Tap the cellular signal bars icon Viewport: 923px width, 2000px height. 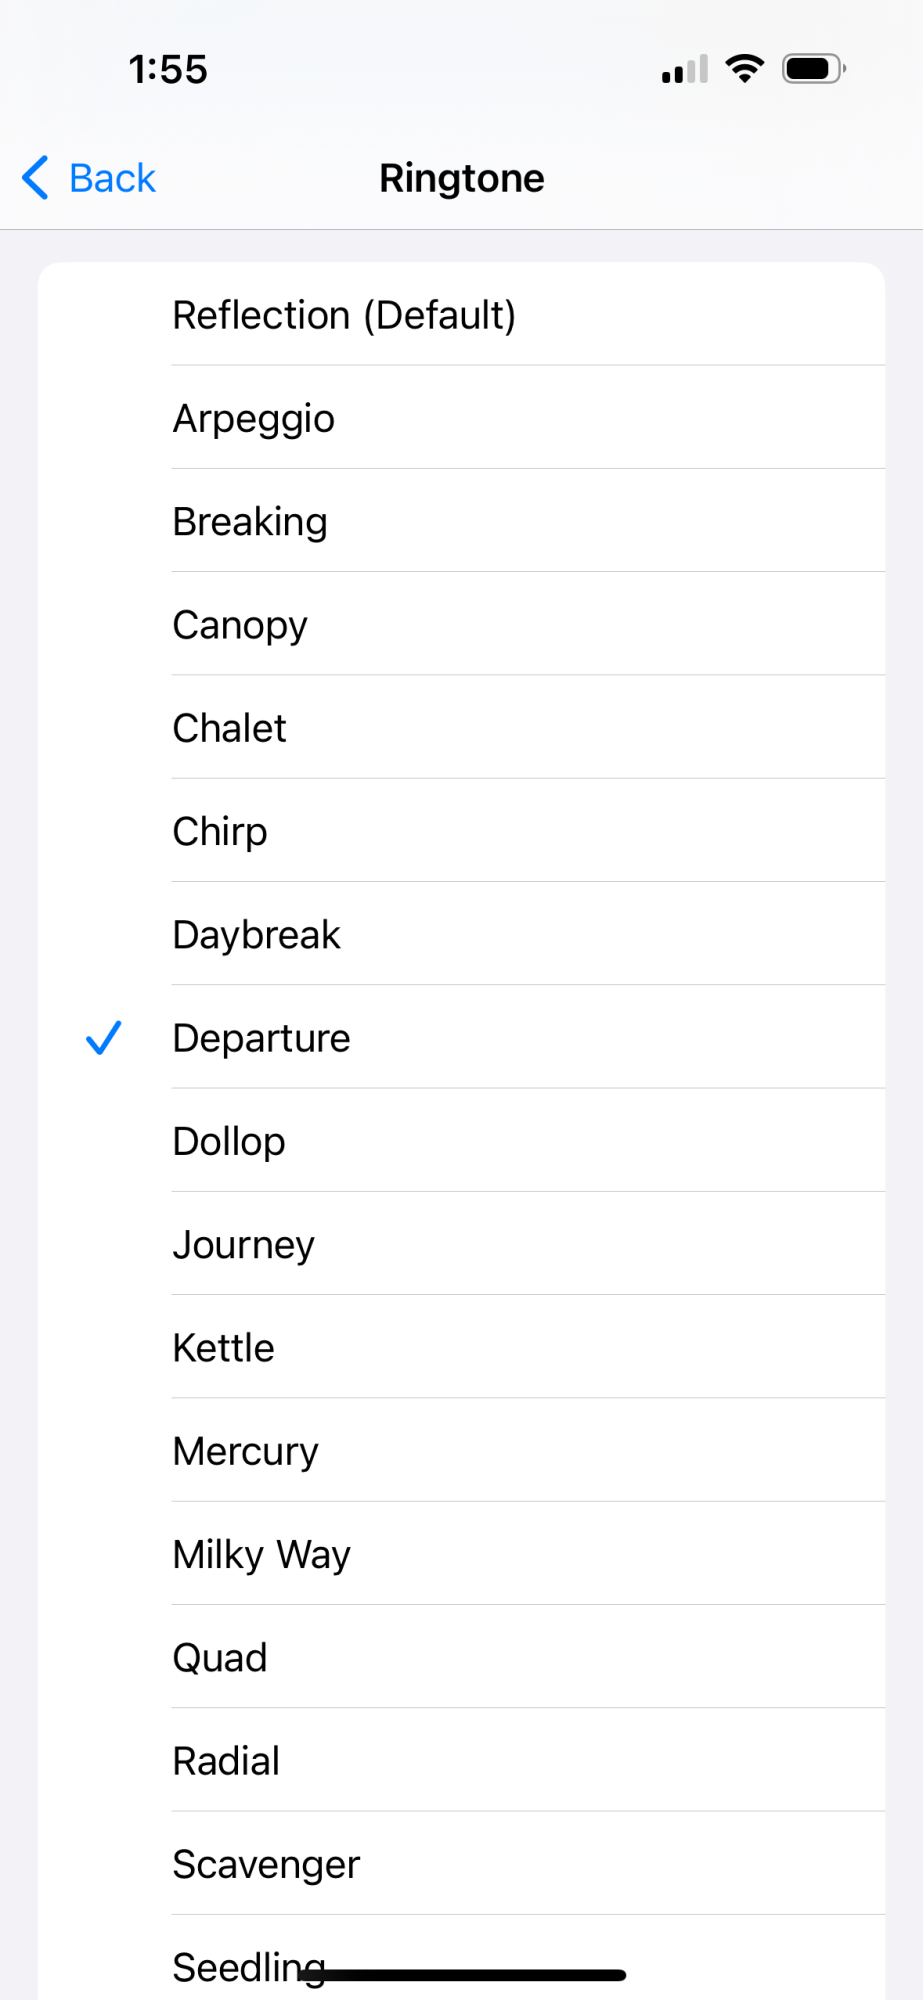pyautogui.click(x=685, y=70)
